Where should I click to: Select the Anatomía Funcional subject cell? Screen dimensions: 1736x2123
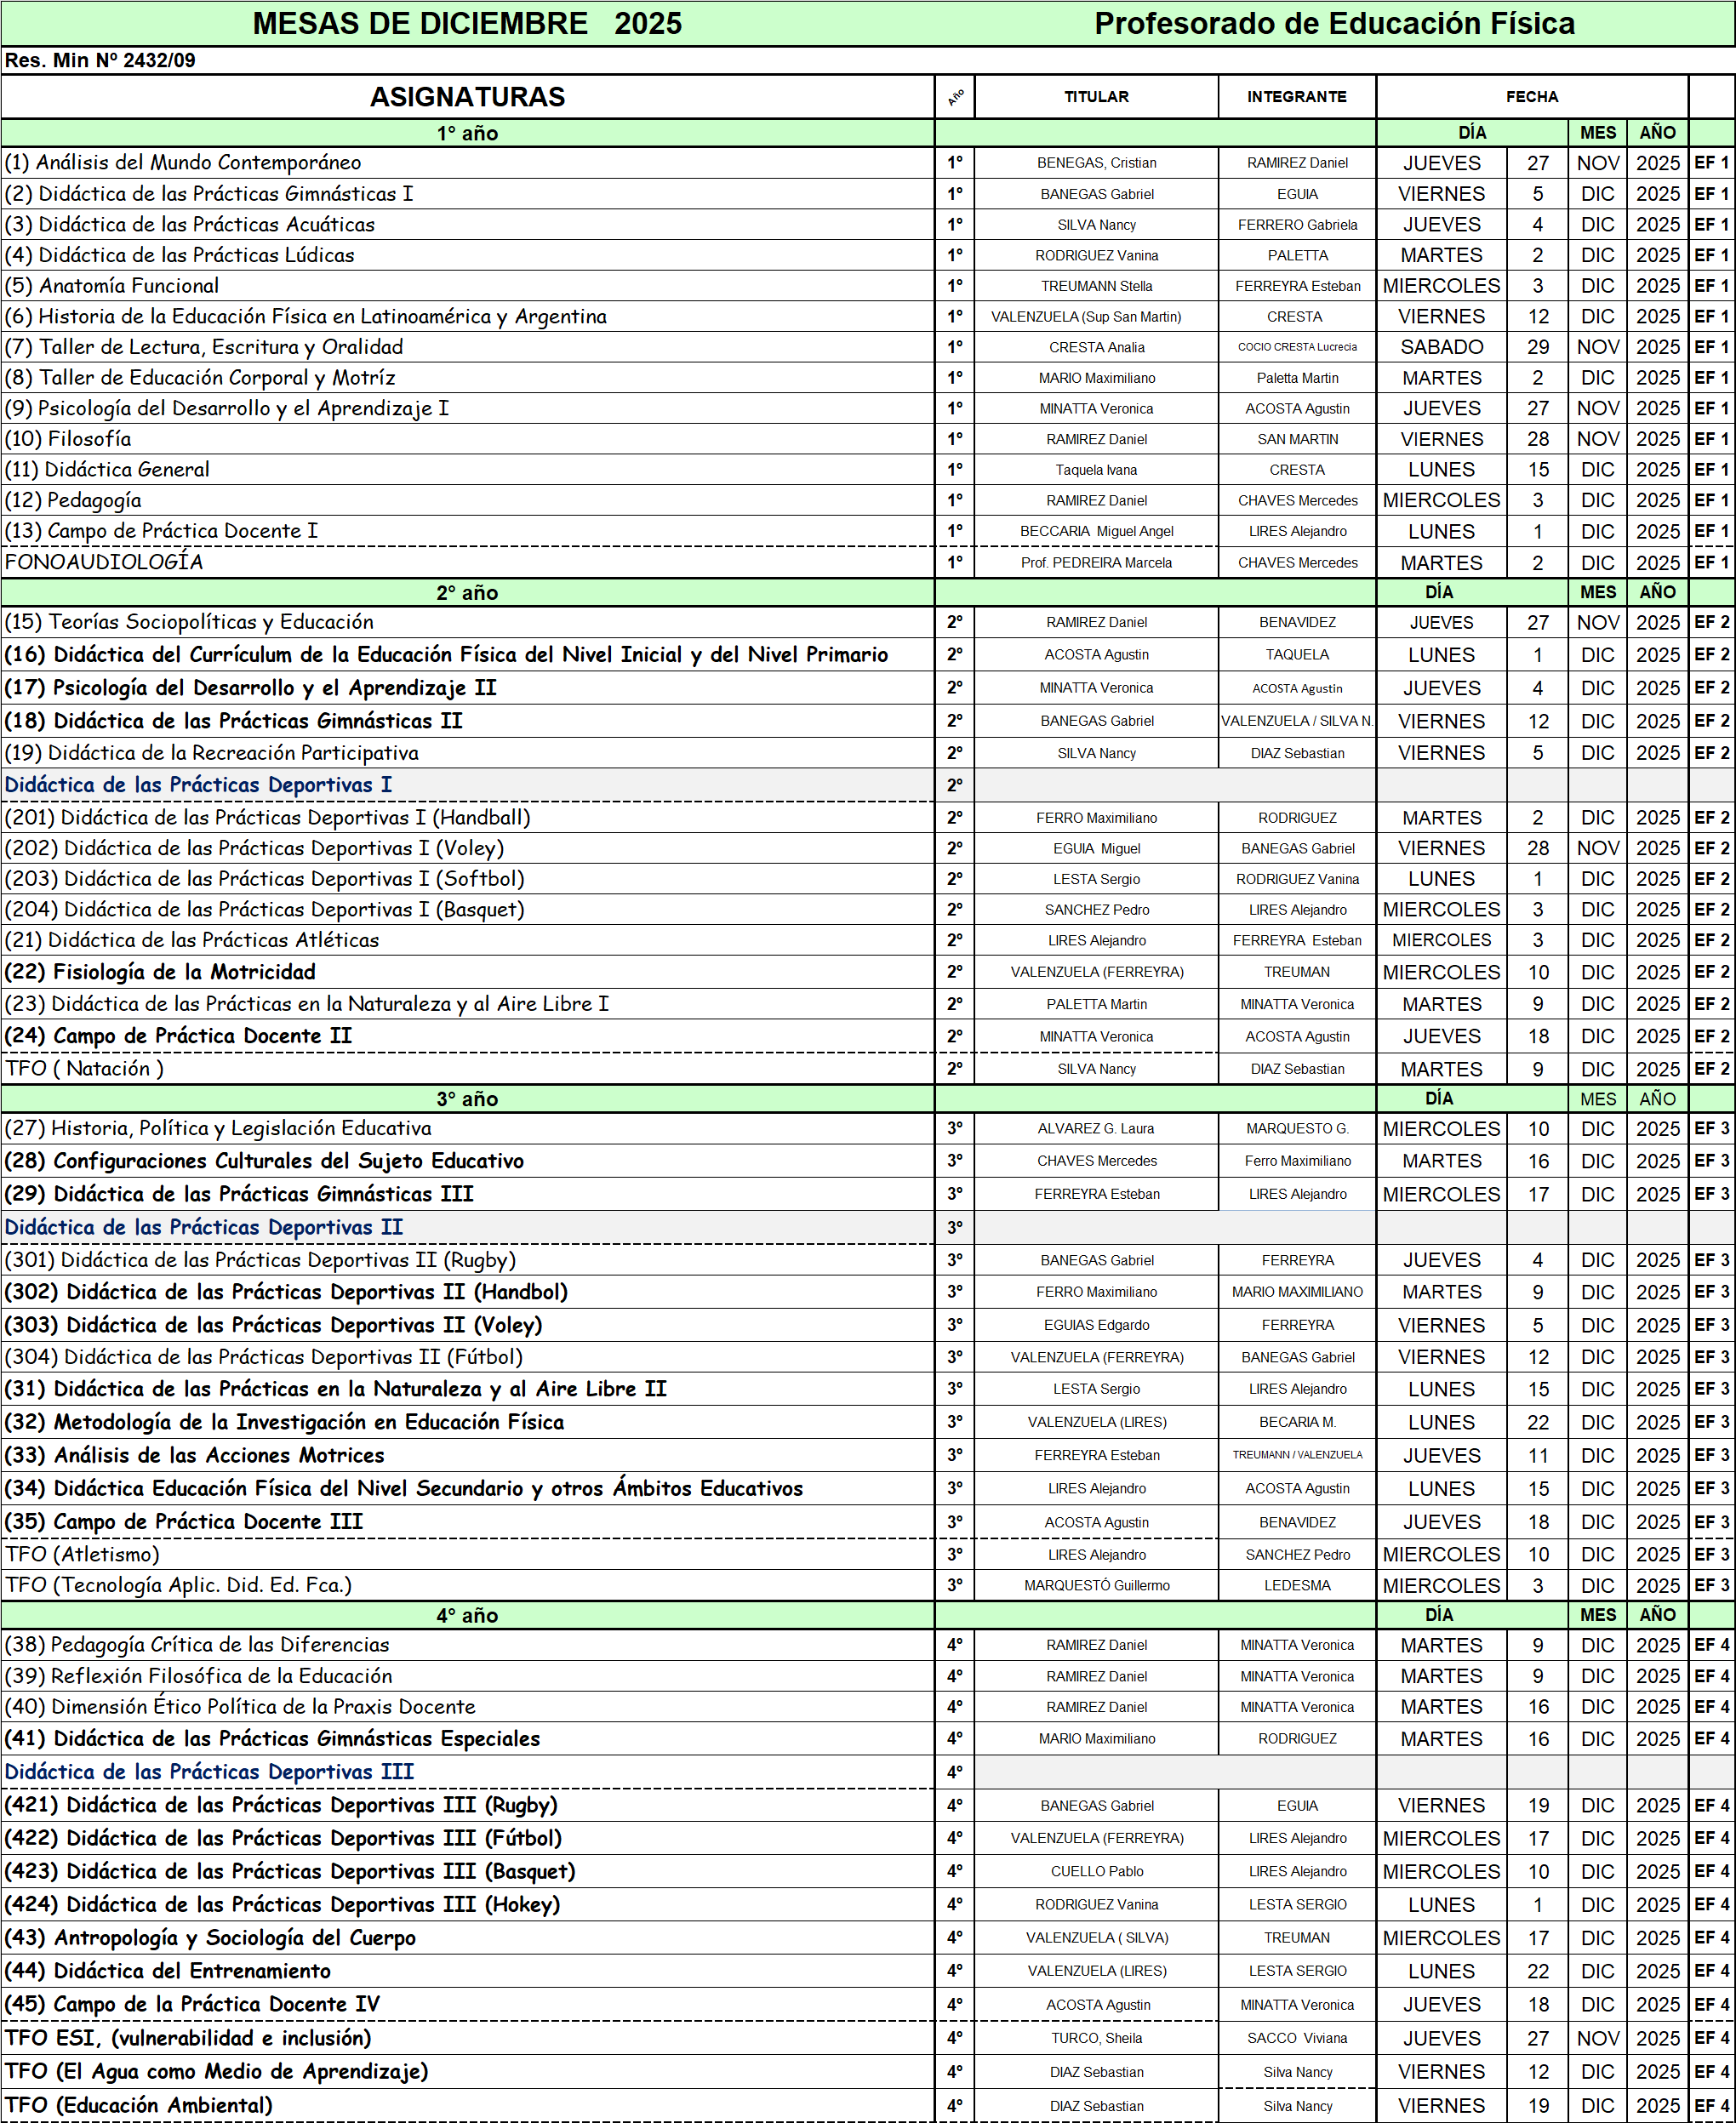point(112,286)
